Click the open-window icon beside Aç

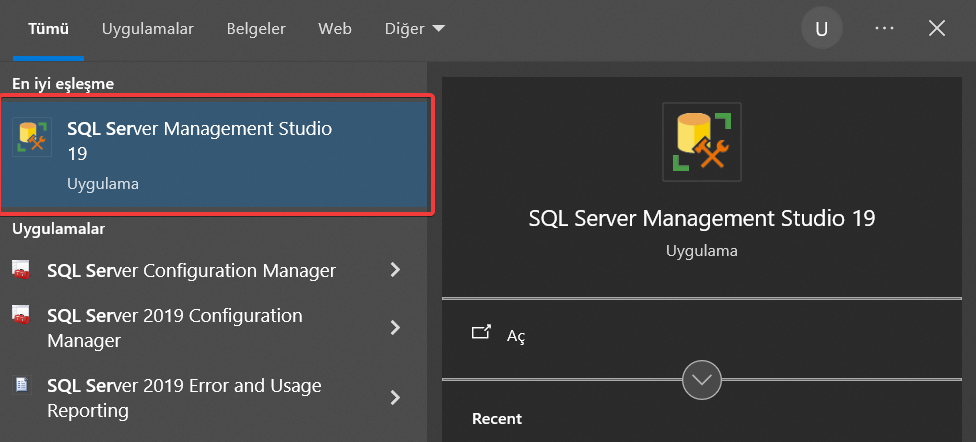tap(482, 332)
